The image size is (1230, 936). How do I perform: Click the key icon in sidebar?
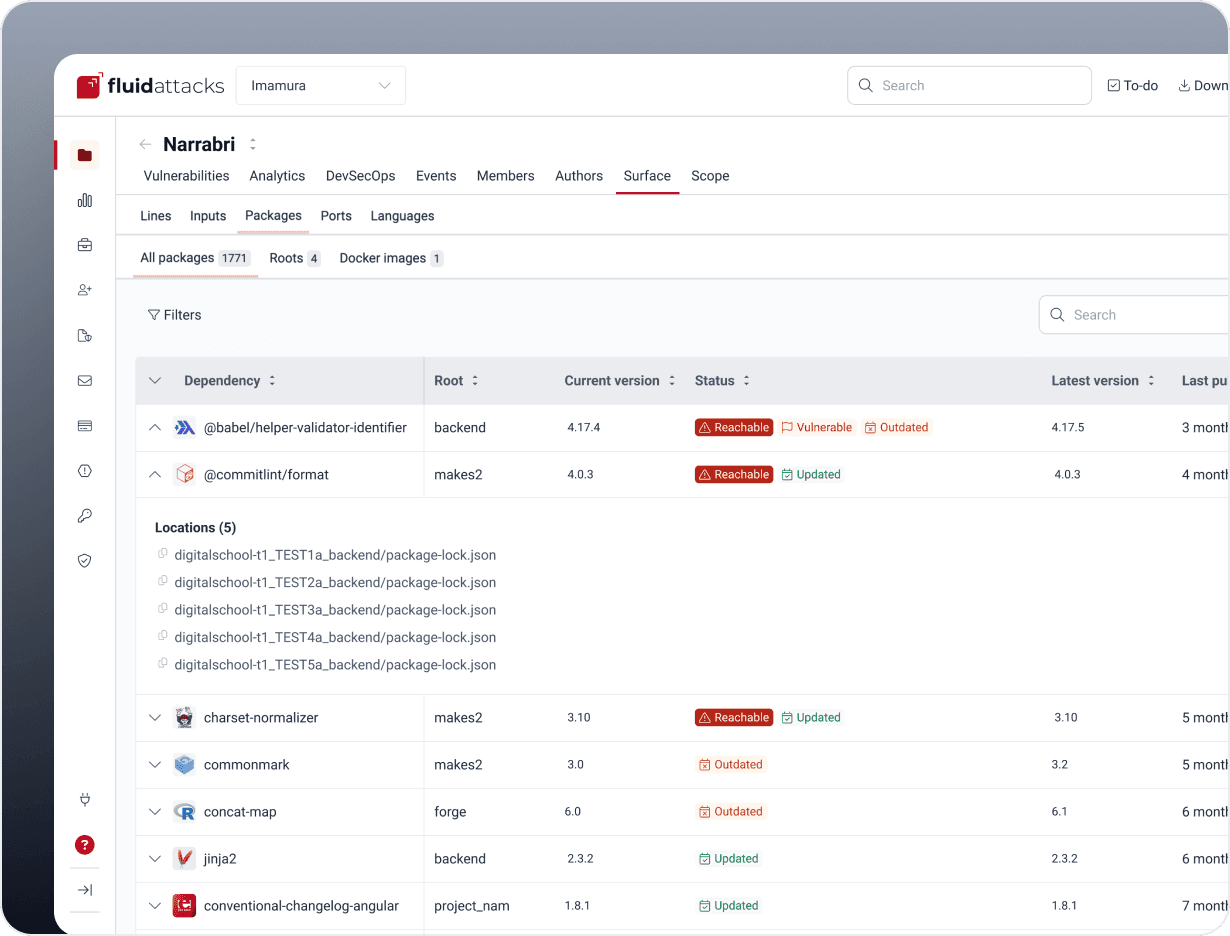click(84, 516)
